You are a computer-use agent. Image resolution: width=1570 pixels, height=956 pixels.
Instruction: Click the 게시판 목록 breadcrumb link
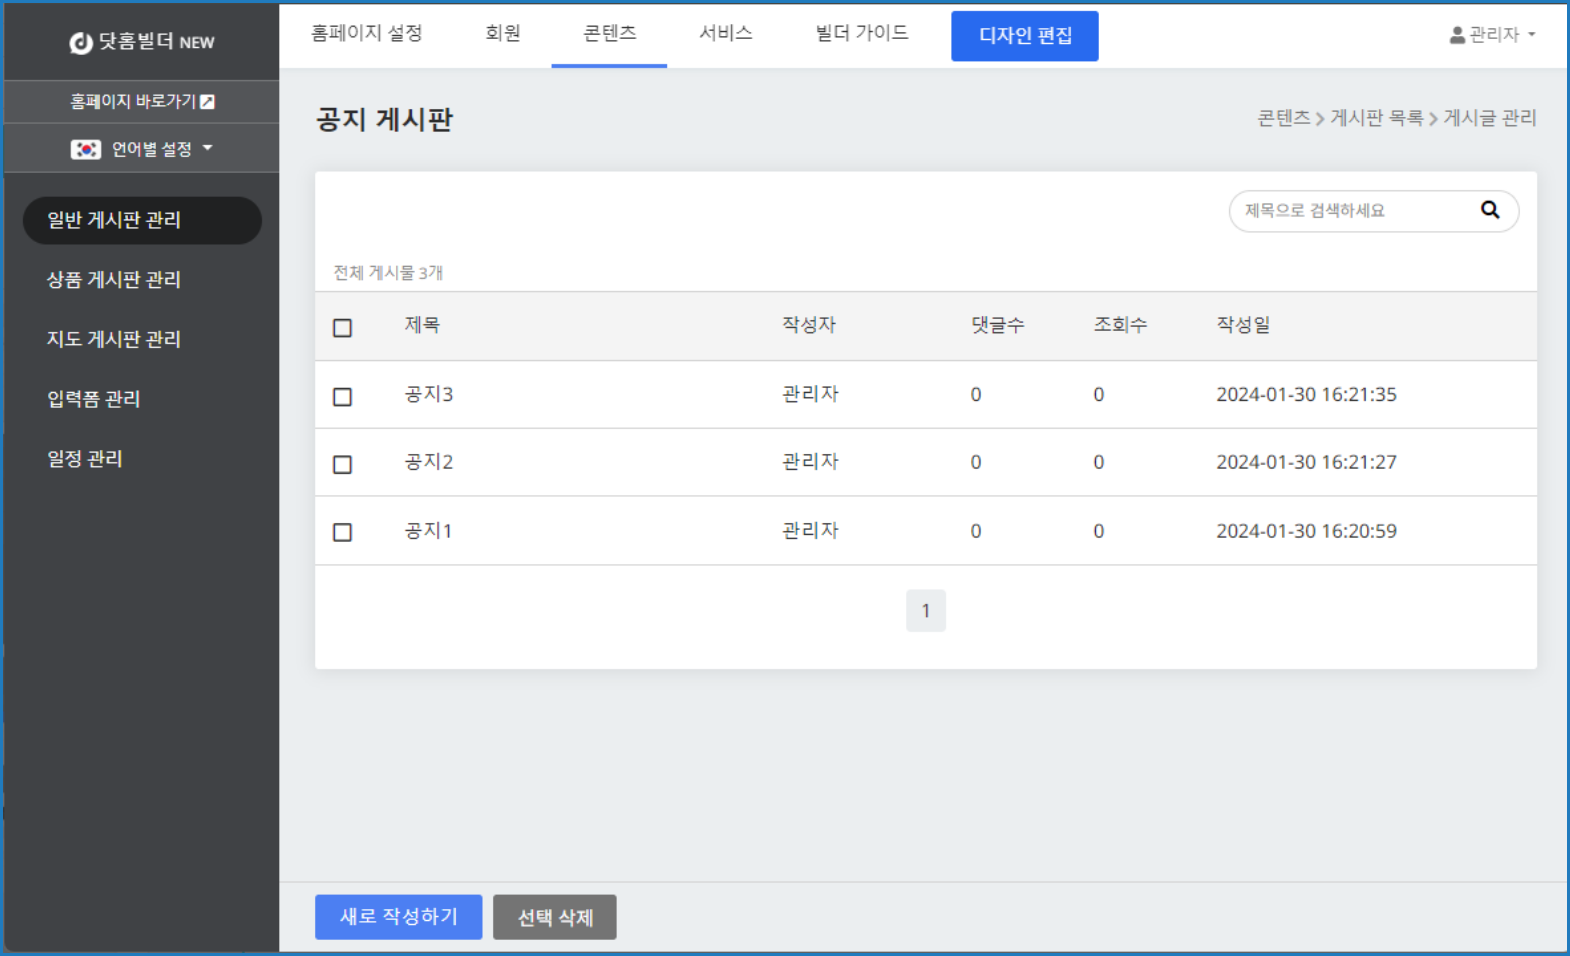[x=1376, y=118]
